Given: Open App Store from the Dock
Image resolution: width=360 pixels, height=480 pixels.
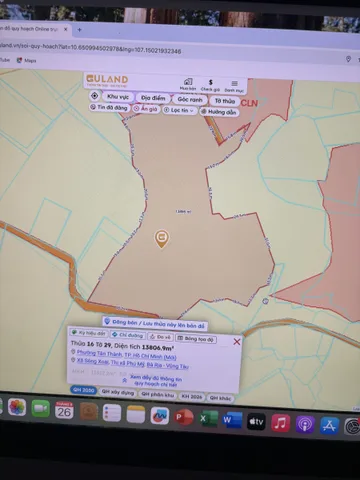Looking at the screenshot, I should point(329,425).
